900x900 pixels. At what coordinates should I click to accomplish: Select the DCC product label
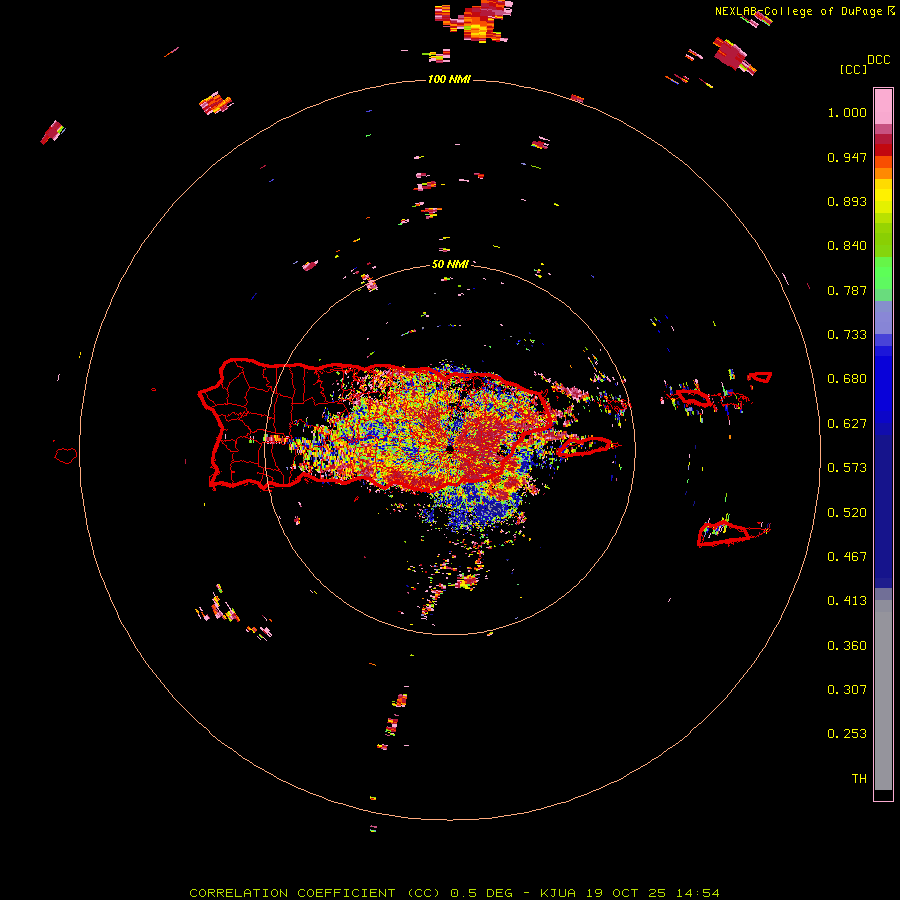tap(878, 60)
